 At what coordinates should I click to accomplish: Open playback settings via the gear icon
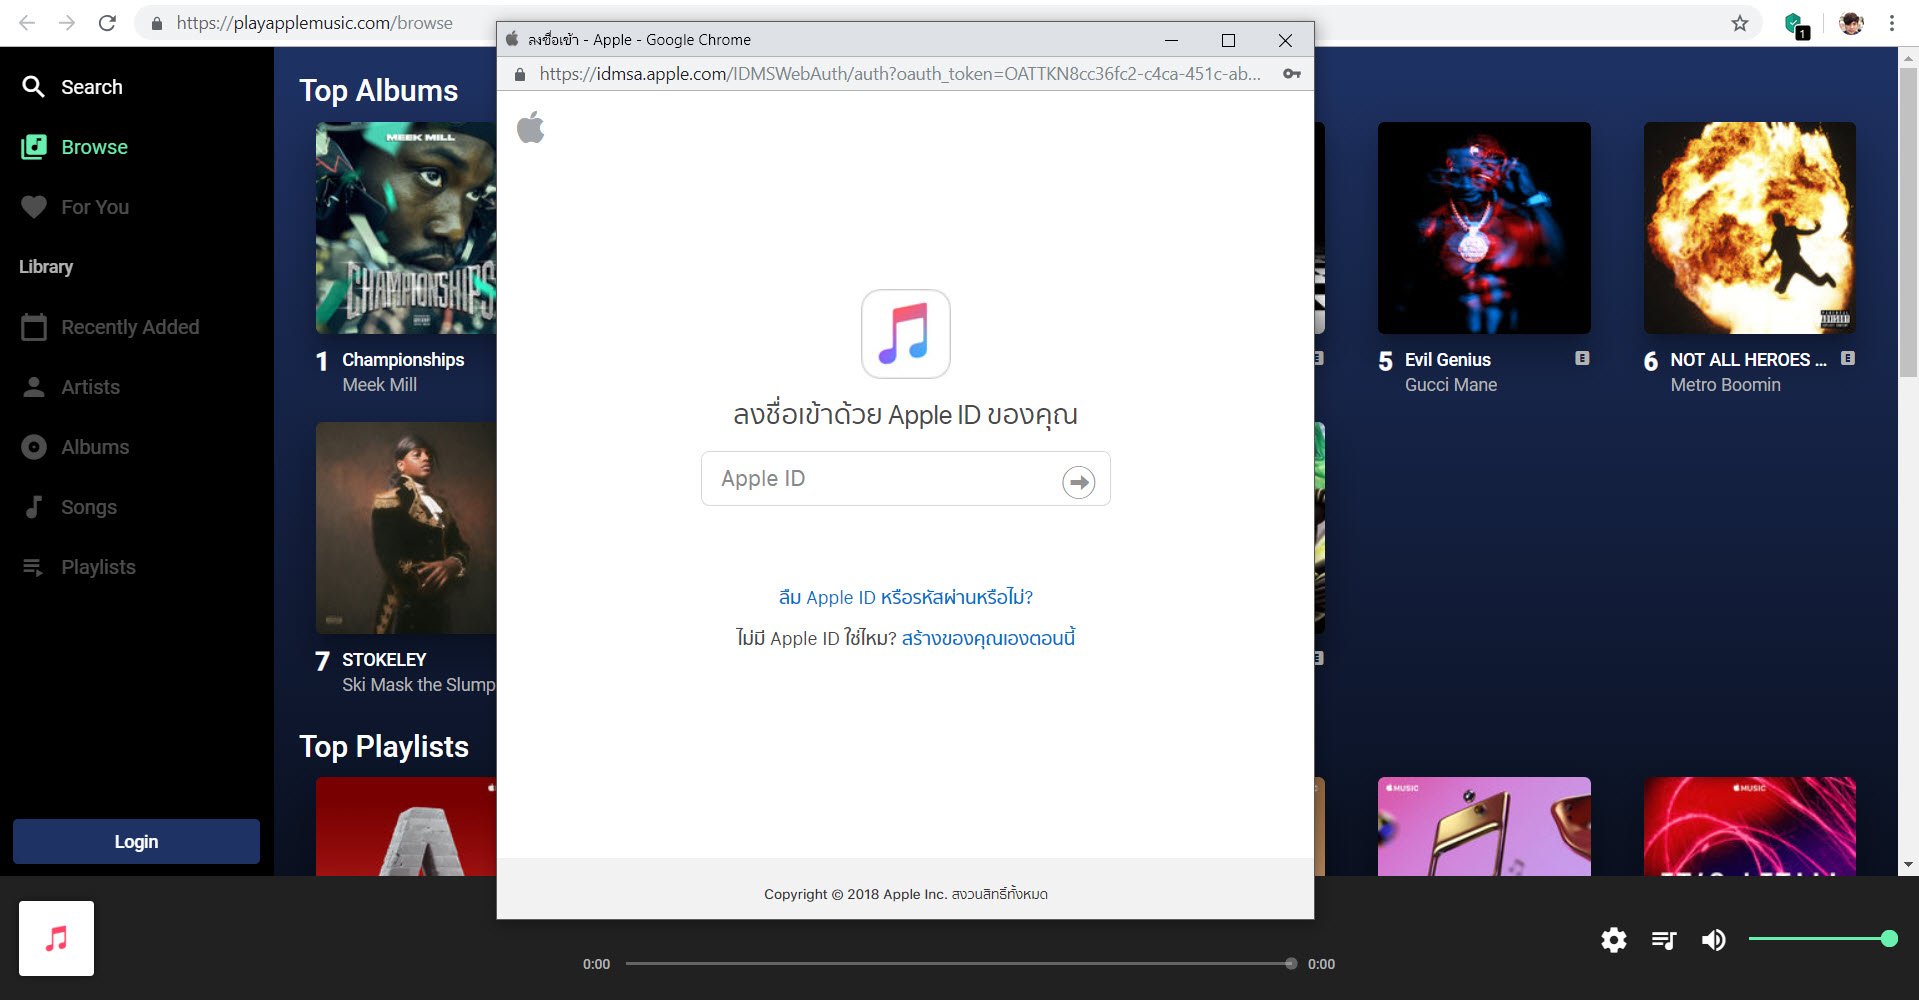1613,940
